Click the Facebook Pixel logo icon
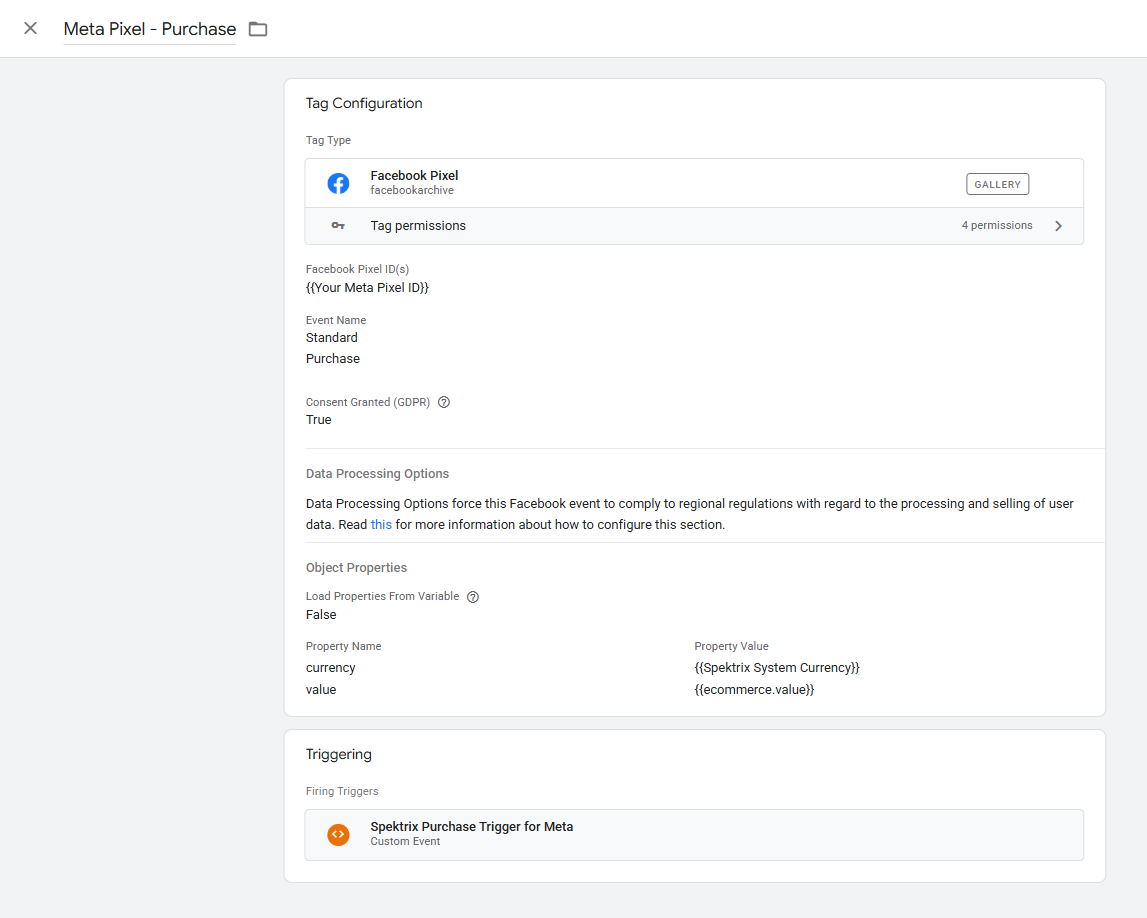Screen dimensions: 1147x918 coord(338,183)
